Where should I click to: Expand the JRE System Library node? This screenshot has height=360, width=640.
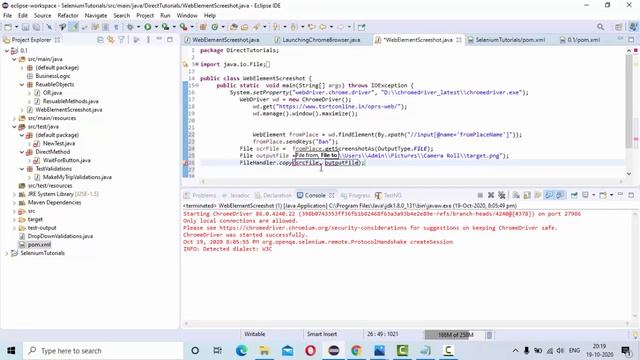click(x=14, y=194)
